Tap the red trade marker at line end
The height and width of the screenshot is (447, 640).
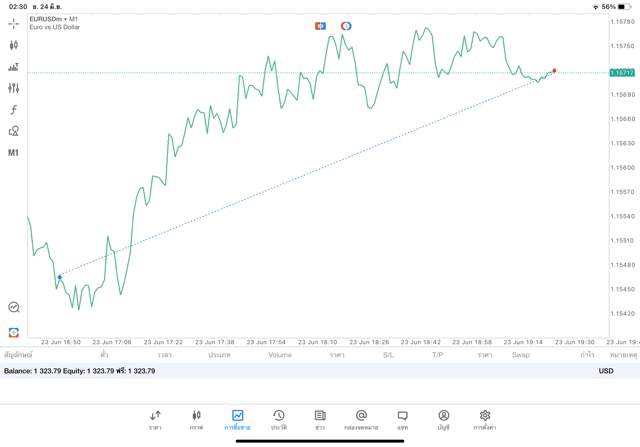[x=554, y=71]
